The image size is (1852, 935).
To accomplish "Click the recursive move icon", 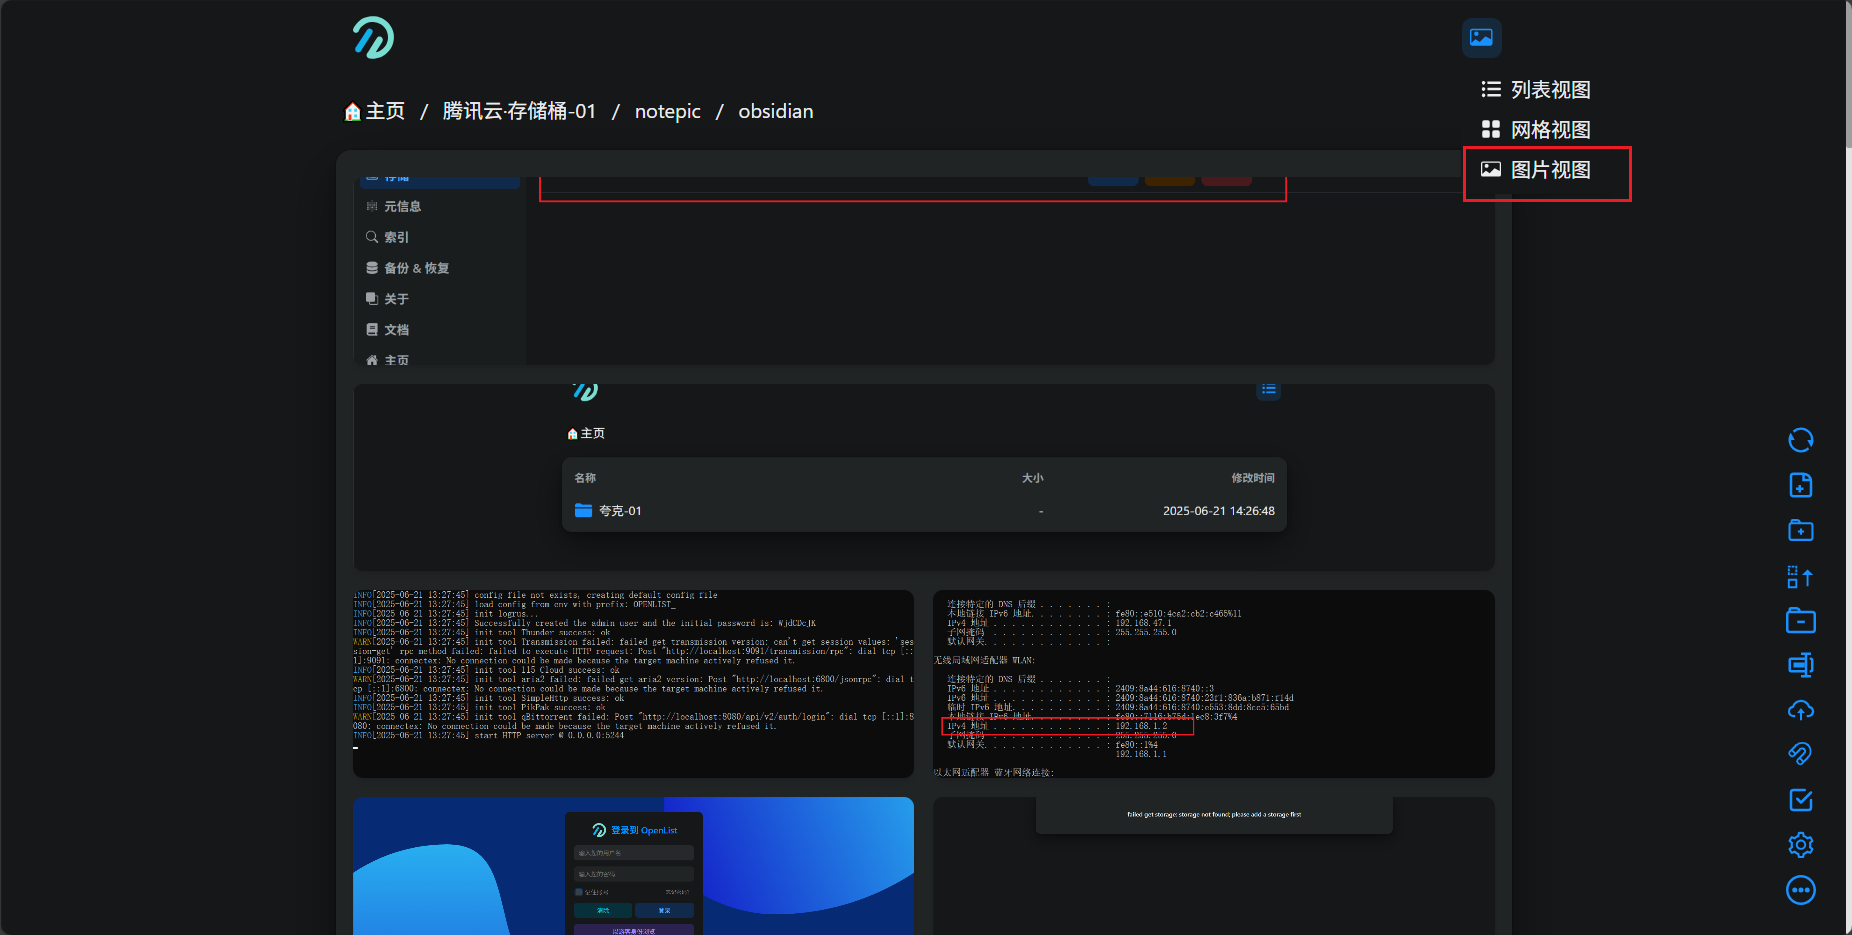I will click(1800, 576).
